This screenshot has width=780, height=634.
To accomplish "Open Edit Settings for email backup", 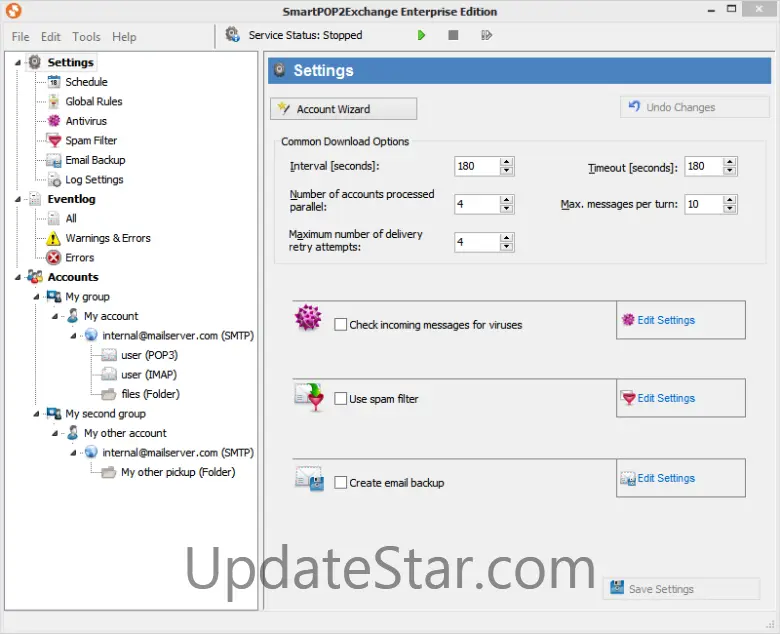I will pos(681,478).
